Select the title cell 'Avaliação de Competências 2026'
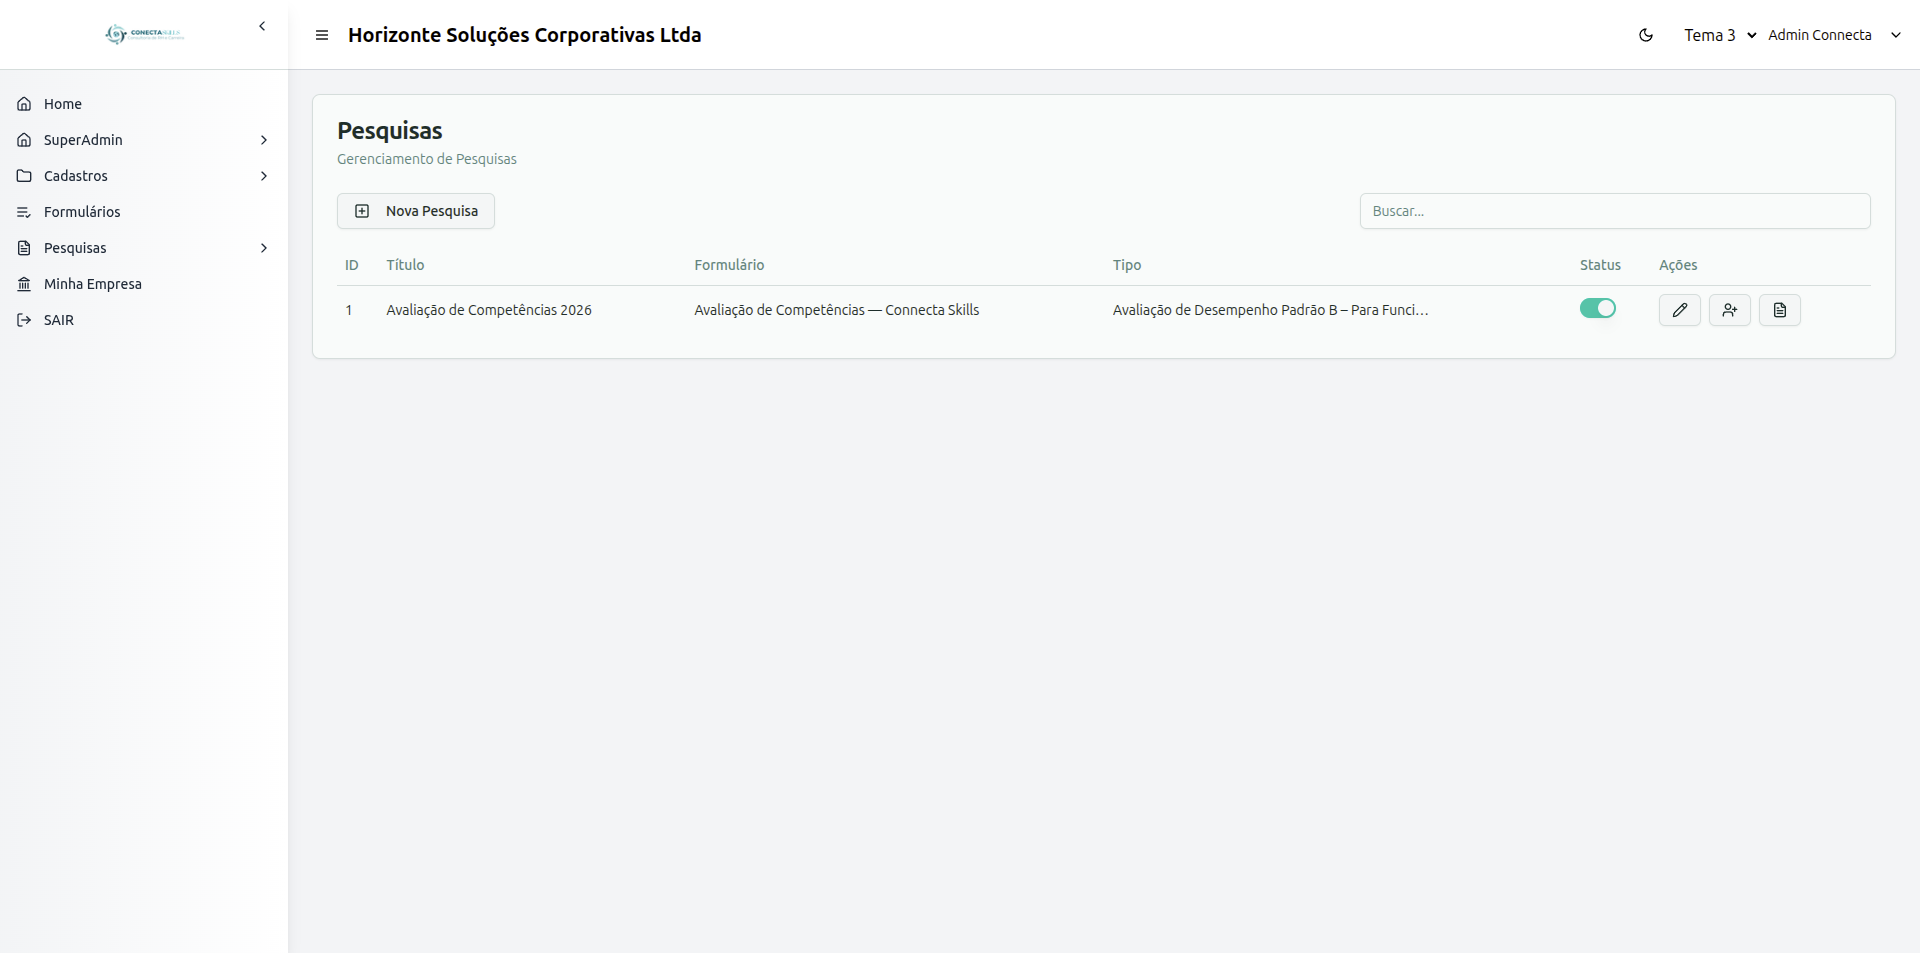Screen dimensions: 1920x953 pyautogui.click(x=489, y=310)
